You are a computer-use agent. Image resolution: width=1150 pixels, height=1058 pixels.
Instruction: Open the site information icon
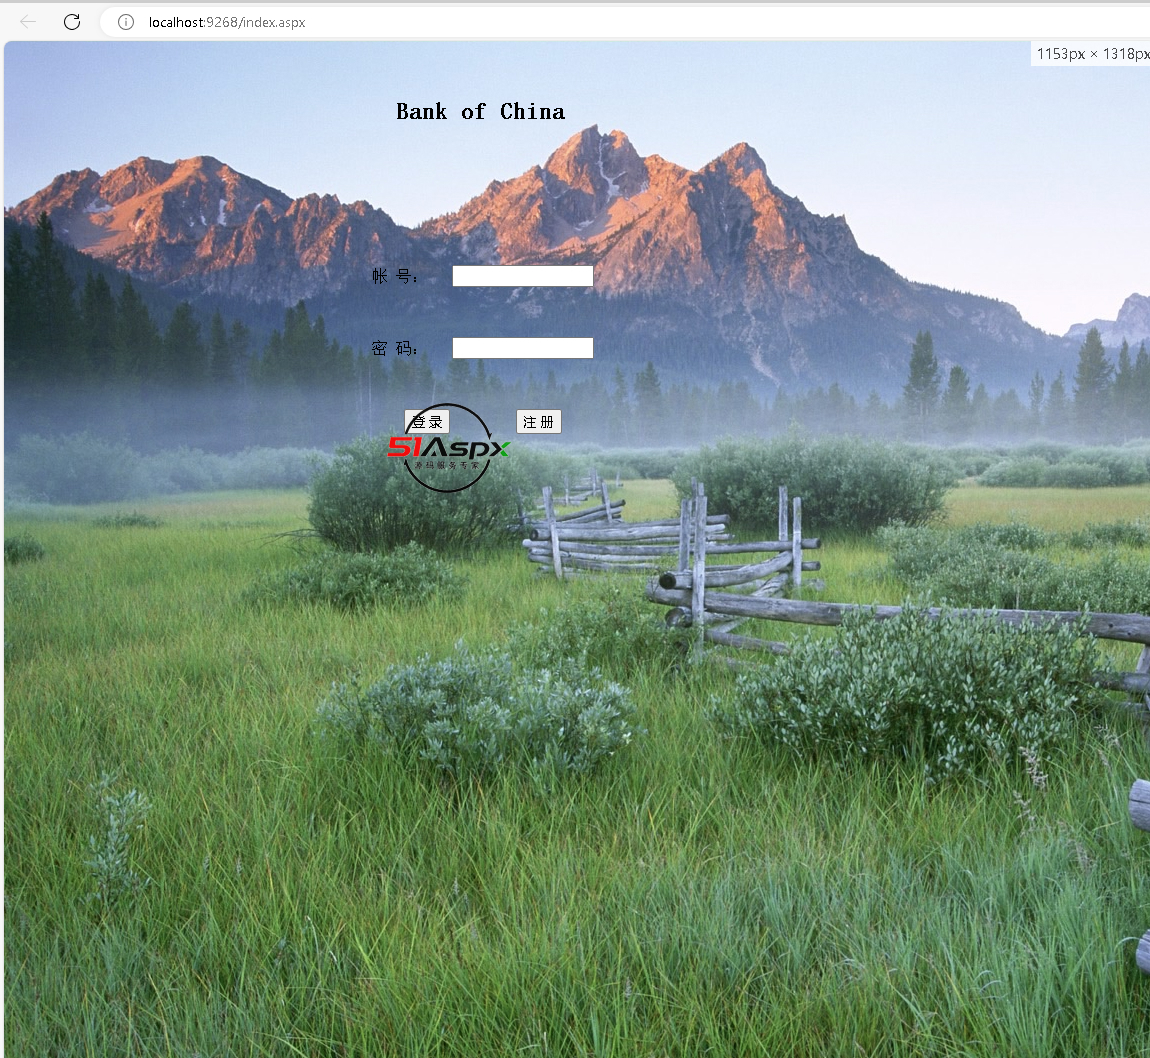[126, 22]
